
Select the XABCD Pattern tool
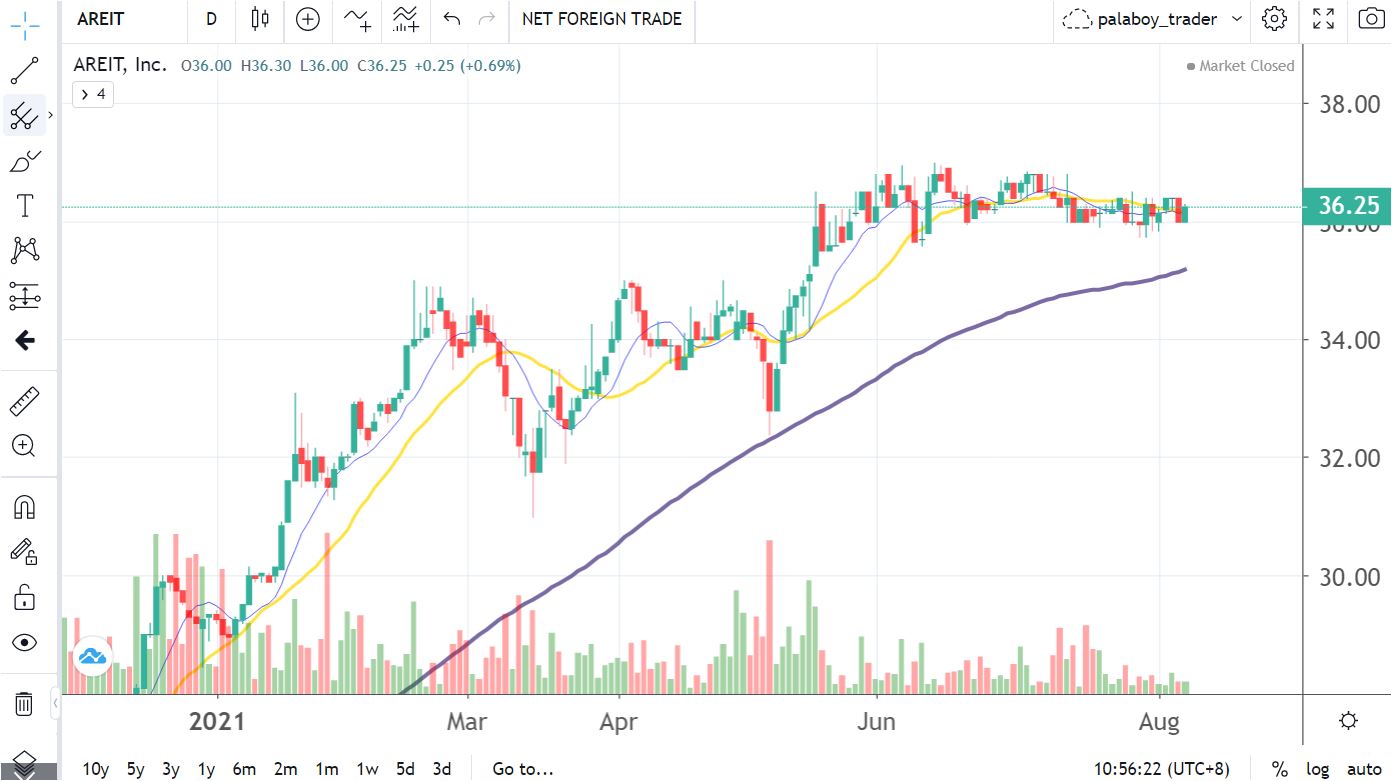[22, 249]
